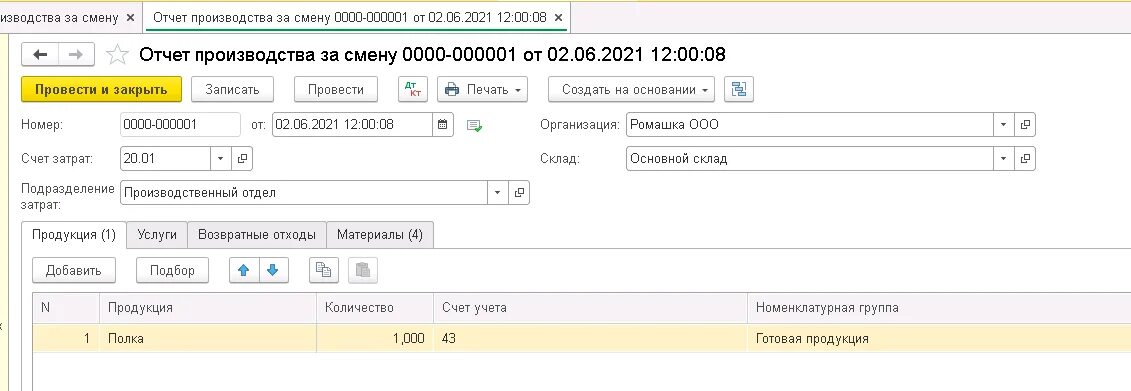Select the quantity cell 1,000
The image size is (1131, 391).
pyautogui.click(x=375, y=338)
